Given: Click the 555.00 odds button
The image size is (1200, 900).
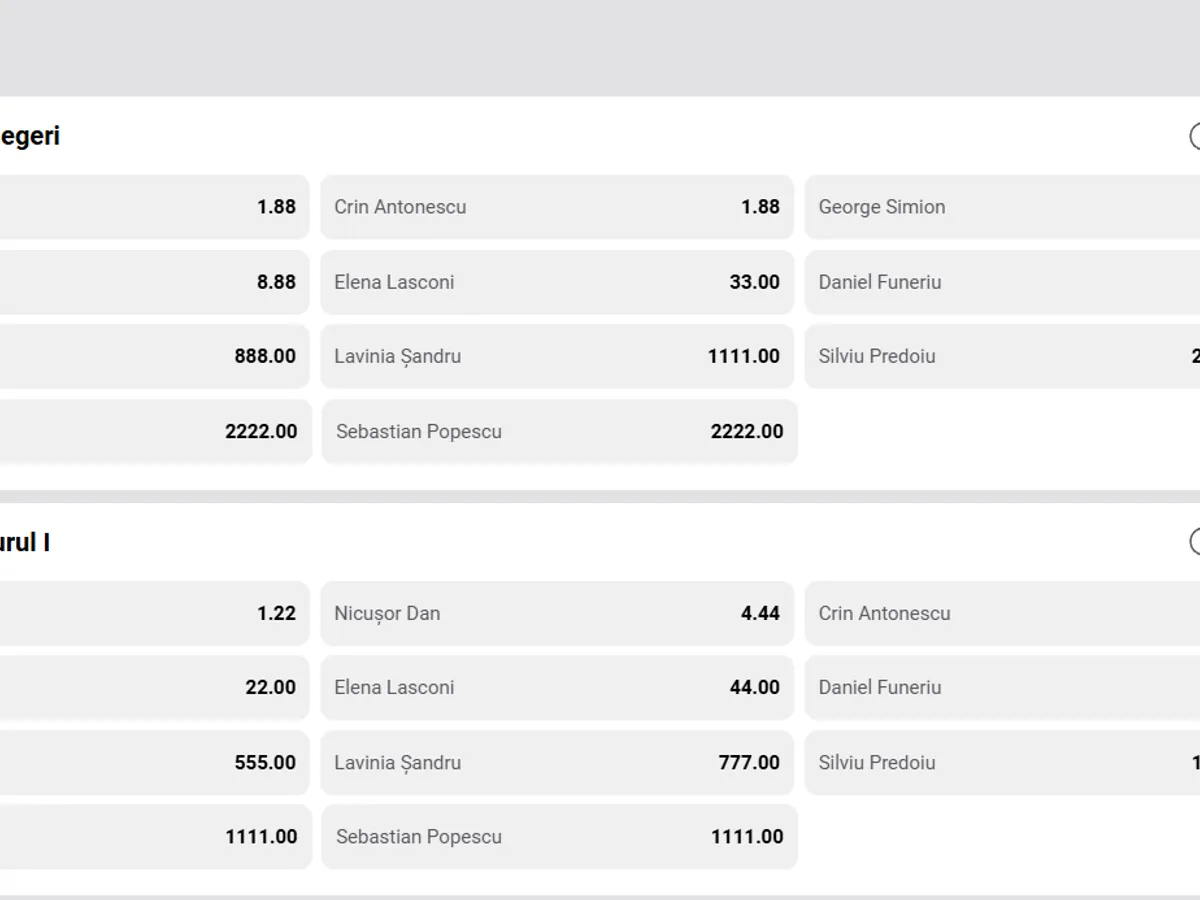Looking at the screenshot, I should click(150, 762).
